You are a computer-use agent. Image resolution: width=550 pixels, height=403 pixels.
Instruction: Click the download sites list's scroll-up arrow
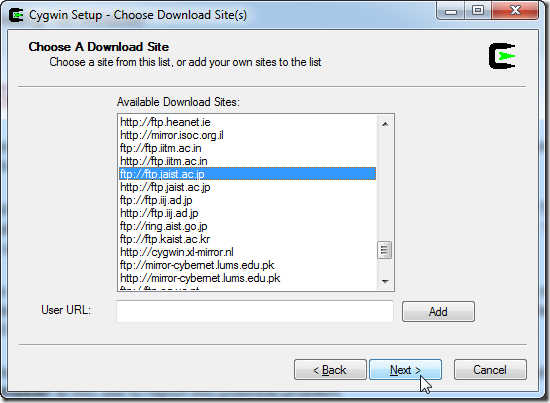tap(385, 124)
